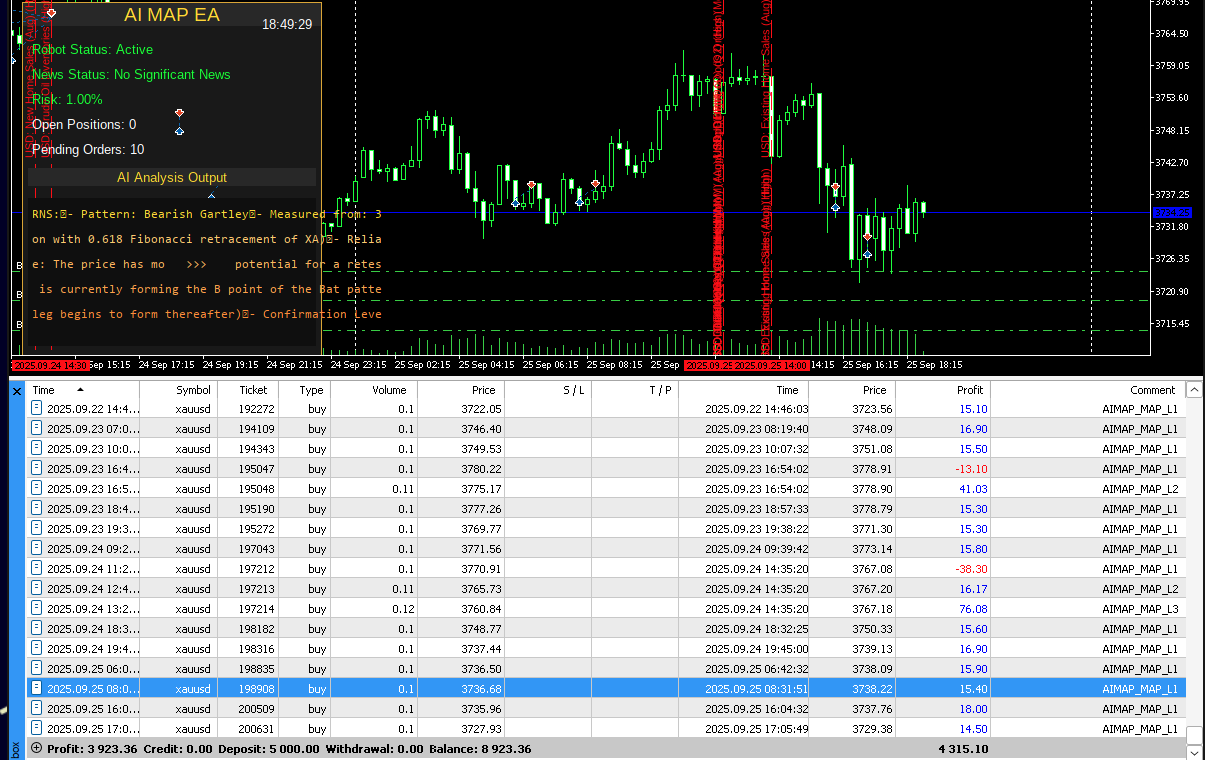Click the total profit 4 315.10 value
The image size is (1205, 760).
pyautogui.click(x=963, y=749)
